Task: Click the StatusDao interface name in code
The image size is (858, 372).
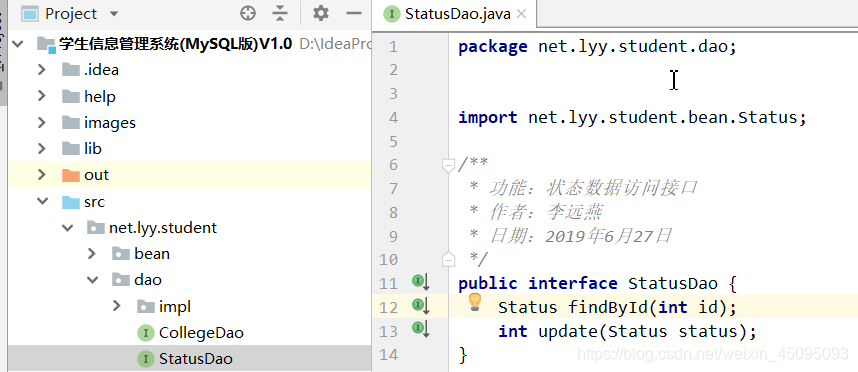Action: 672,283
